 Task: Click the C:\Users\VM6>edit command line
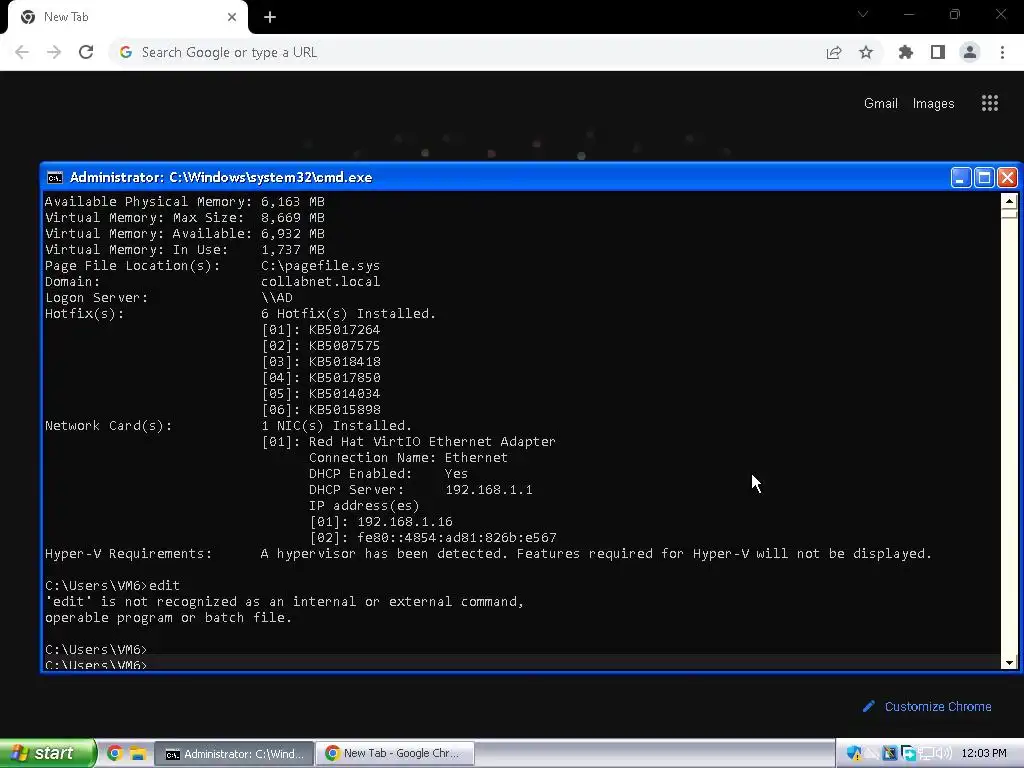tap(112, 586)
